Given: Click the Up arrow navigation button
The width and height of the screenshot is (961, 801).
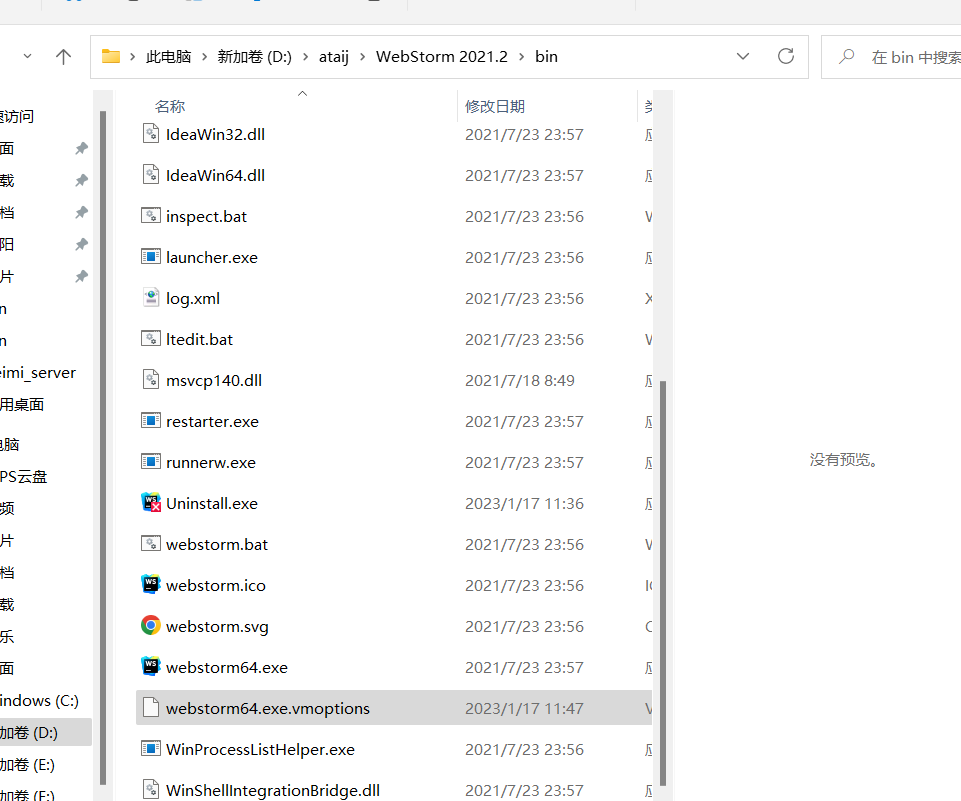Looking at the screenshot, I should 63,57.
